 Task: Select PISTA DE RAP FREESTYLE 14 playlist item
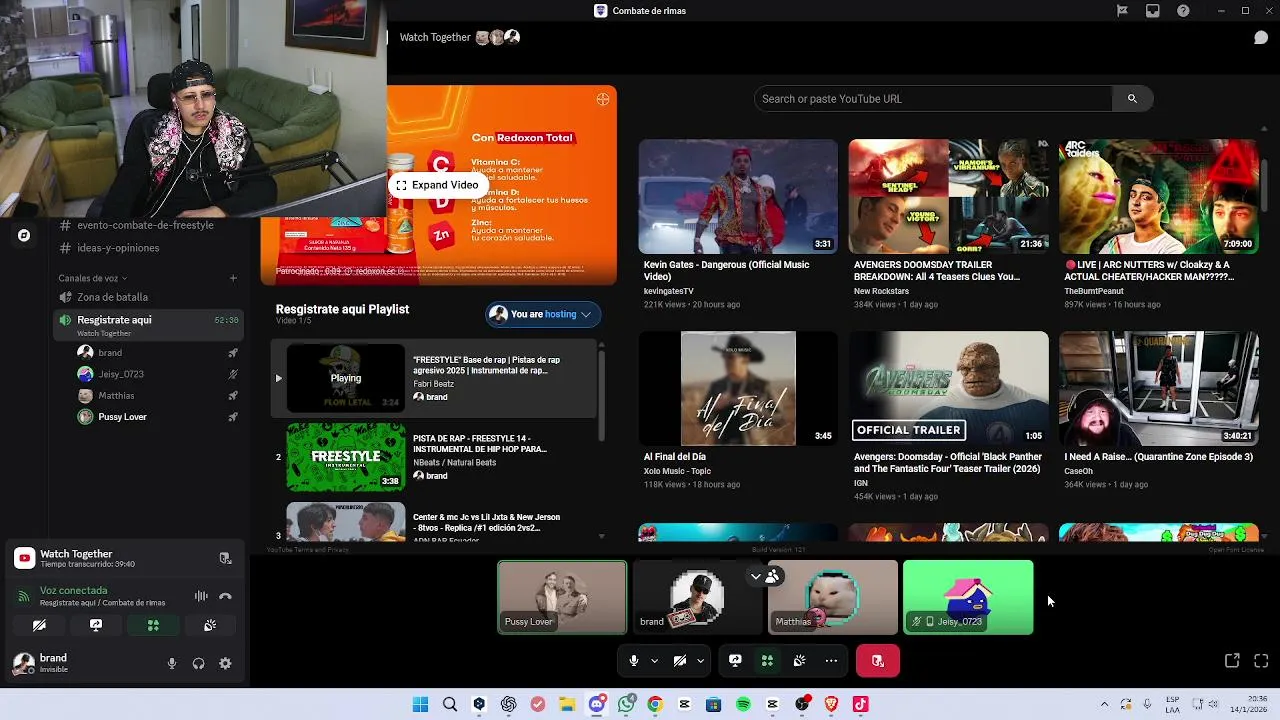[x=434, y=457]
